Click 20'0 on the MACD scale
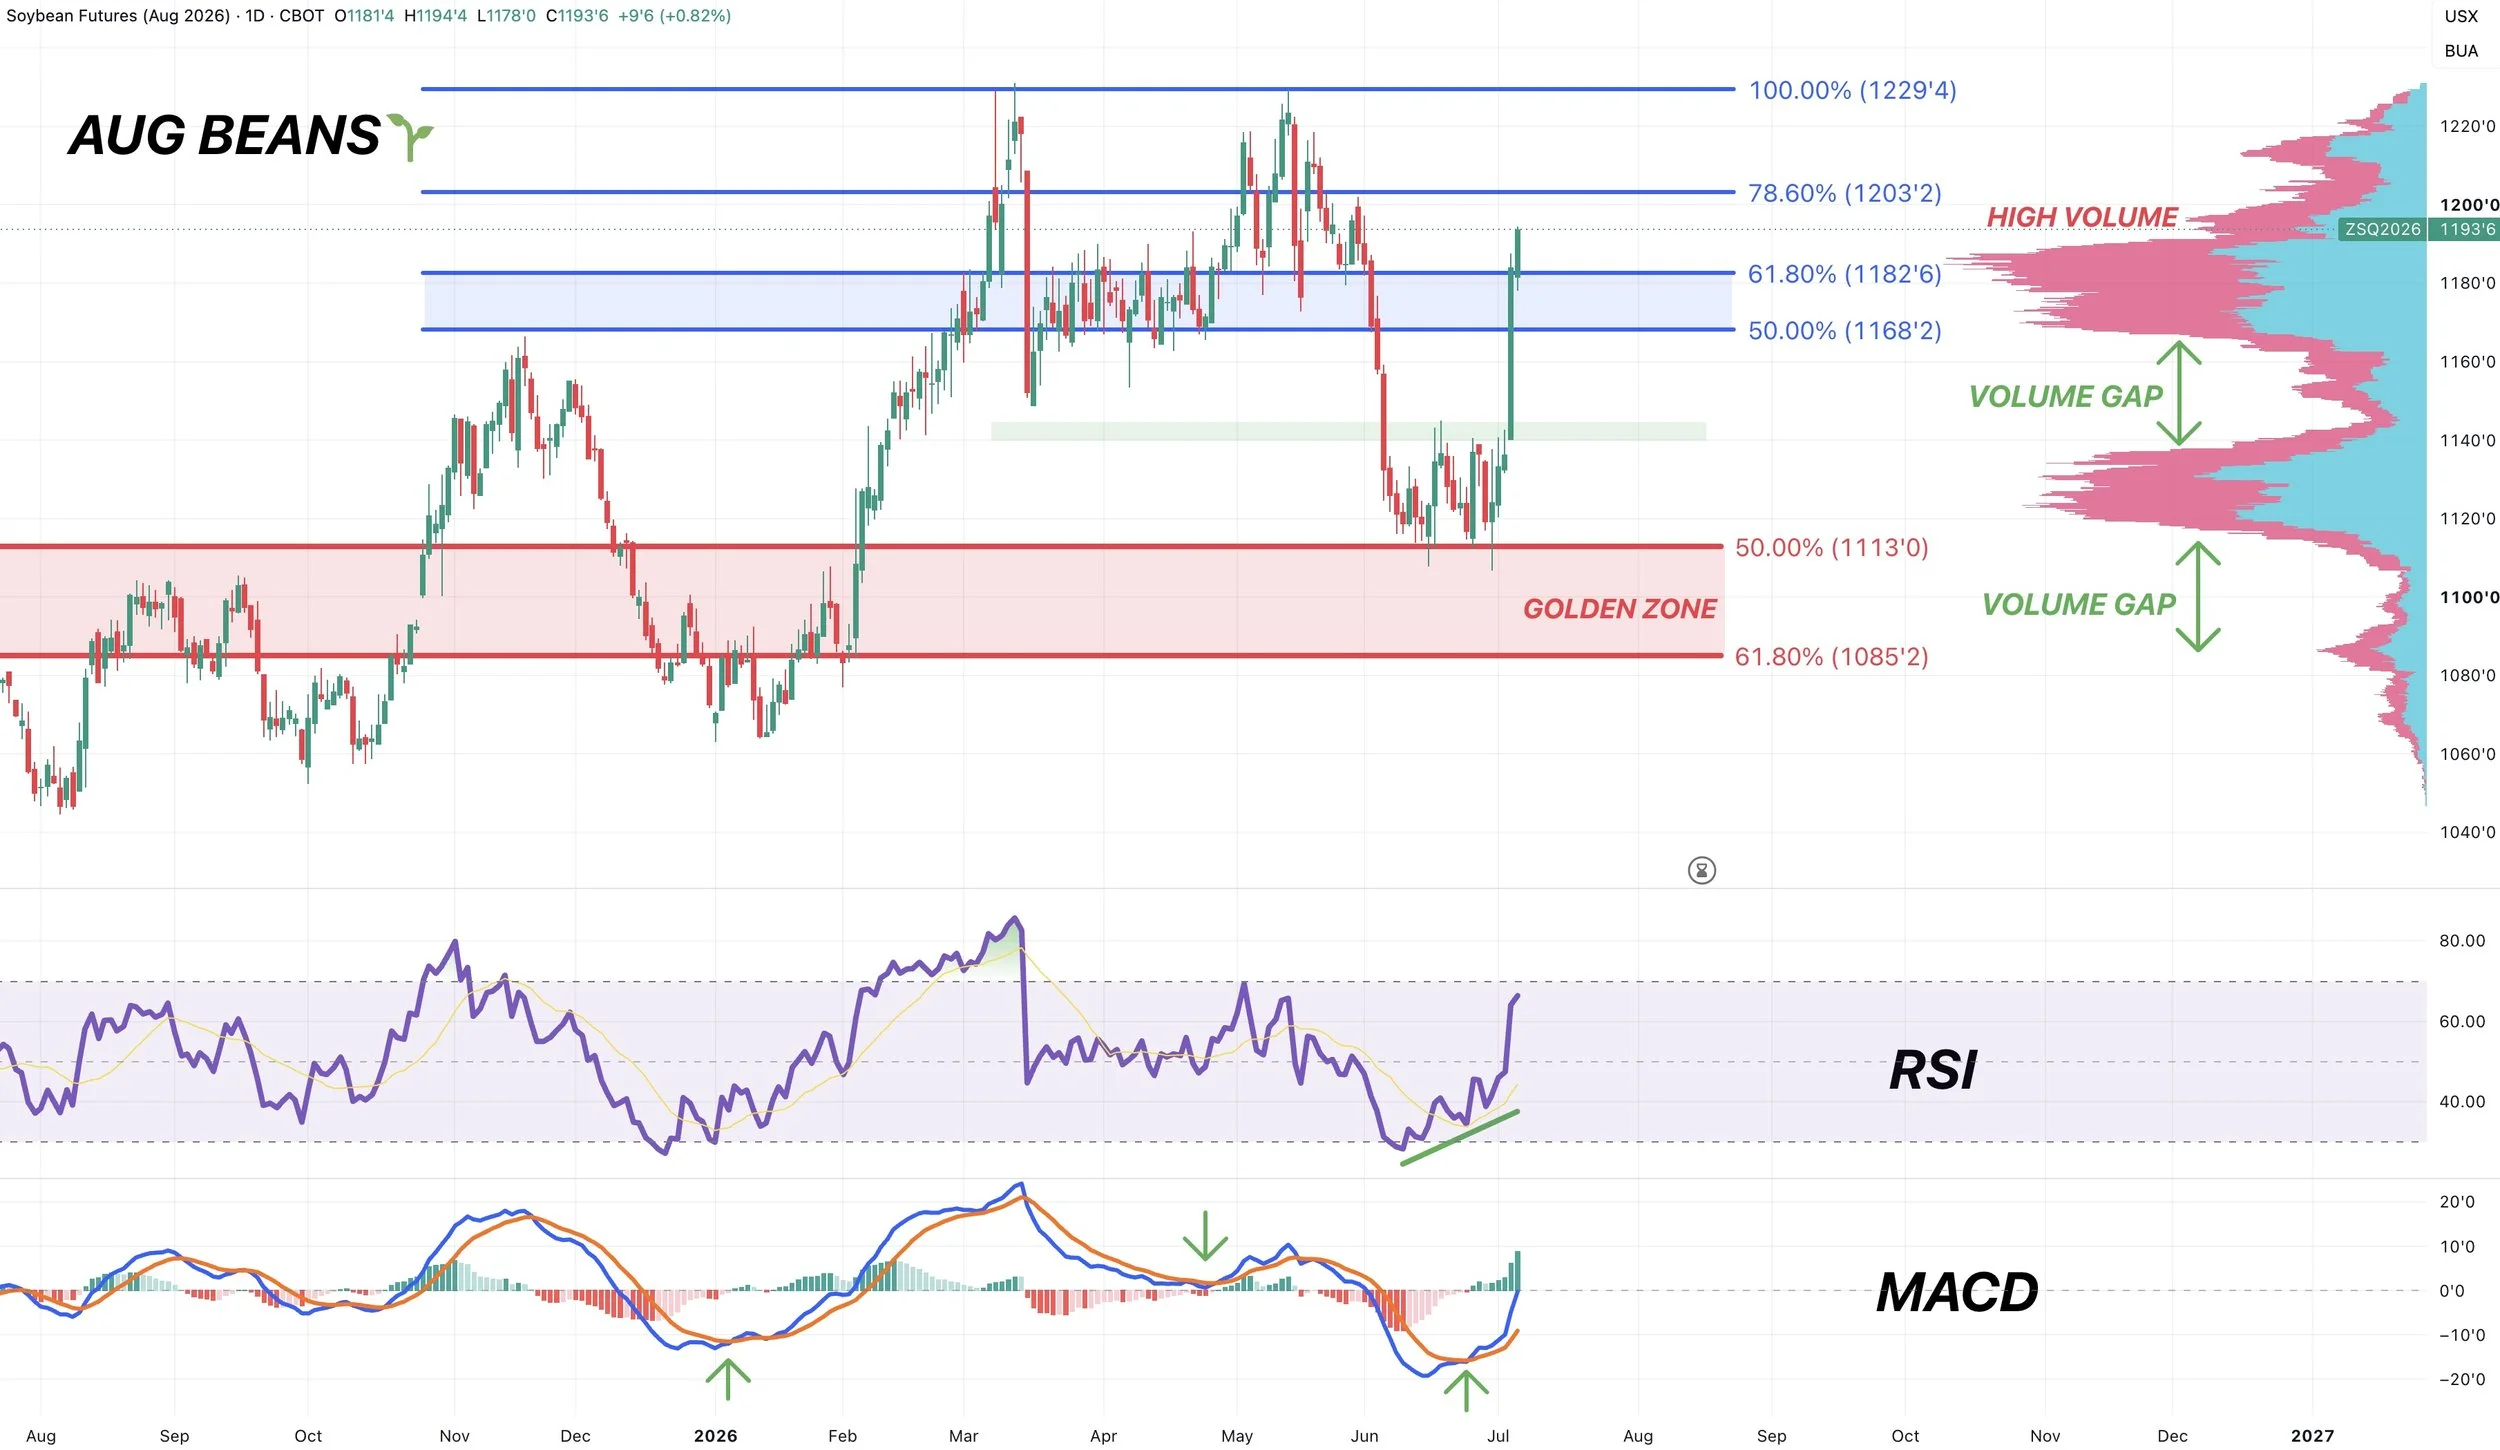 coord(2457,1202)
